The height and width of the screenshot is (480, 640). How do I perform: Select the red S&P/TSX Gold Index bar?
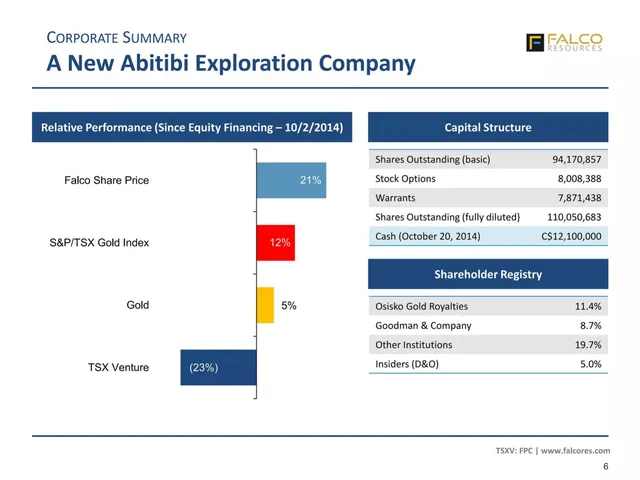[x=276, y=243]
